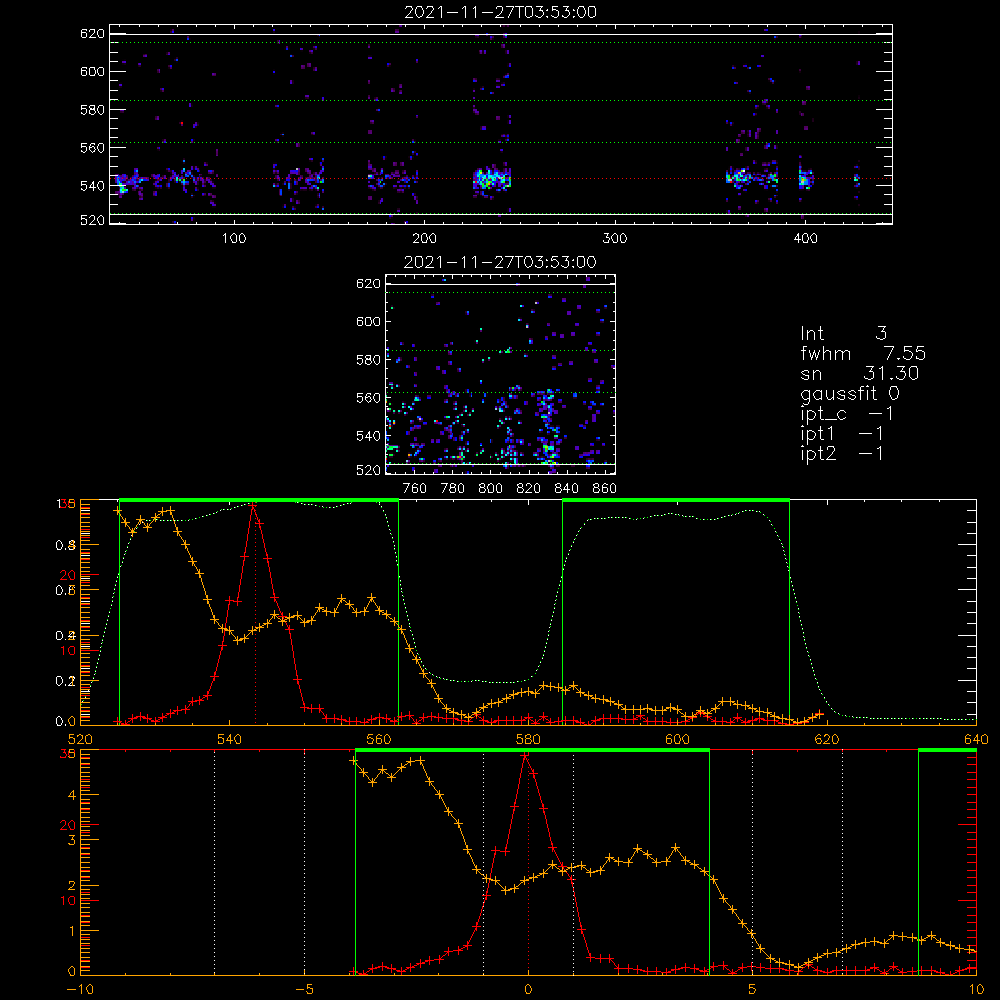Click x-axis label 640 of spectrum plot

pos(976,739)
